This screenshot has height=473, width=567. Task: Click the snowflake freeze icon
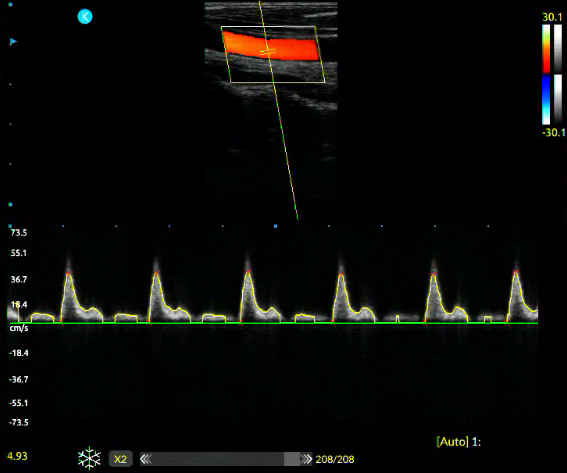point(89,459)
